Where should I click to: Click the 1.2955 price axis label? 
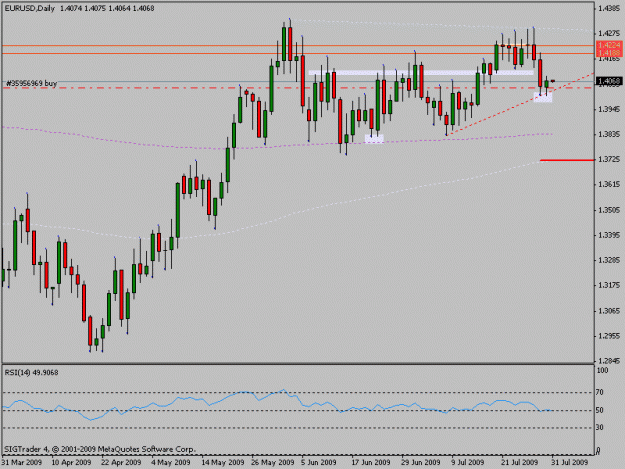(x=609, y=336)
